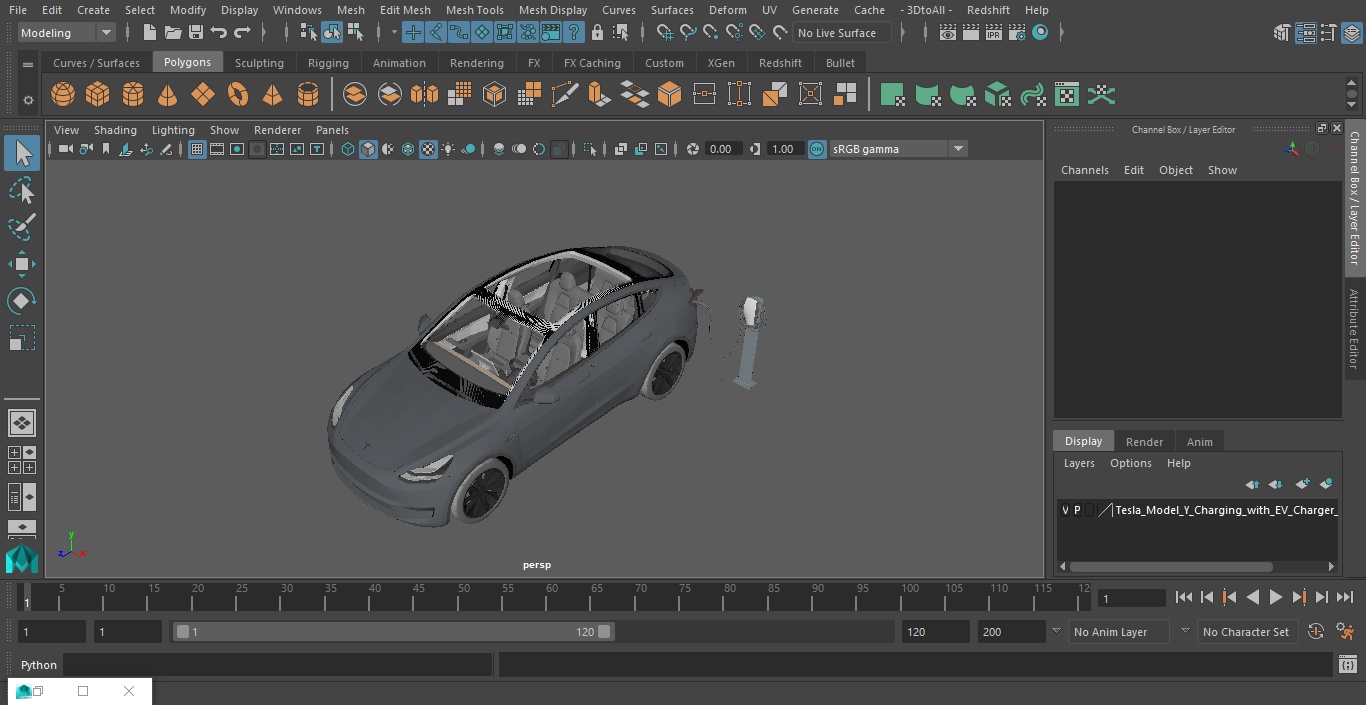The image size is (1366, 705).
Task: Switch to the Sculpting shelf tab
Action: tap(259, 63)
